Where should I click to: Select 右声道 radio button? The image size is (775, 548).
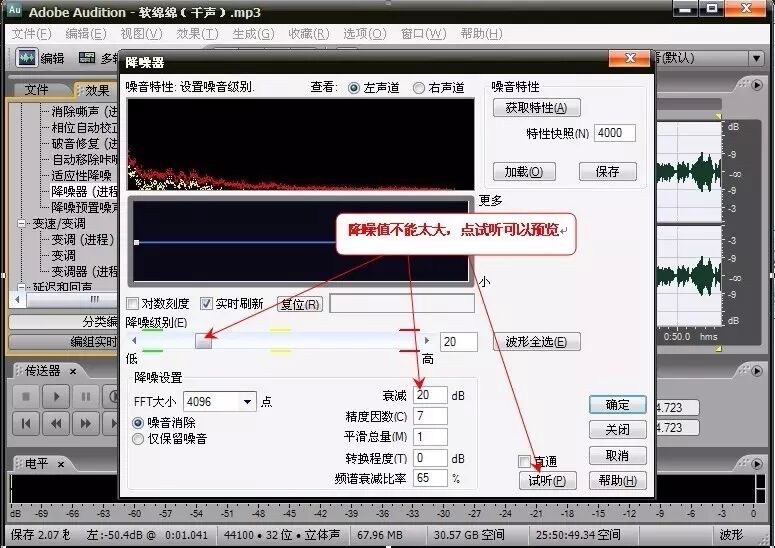click(419, 88)
